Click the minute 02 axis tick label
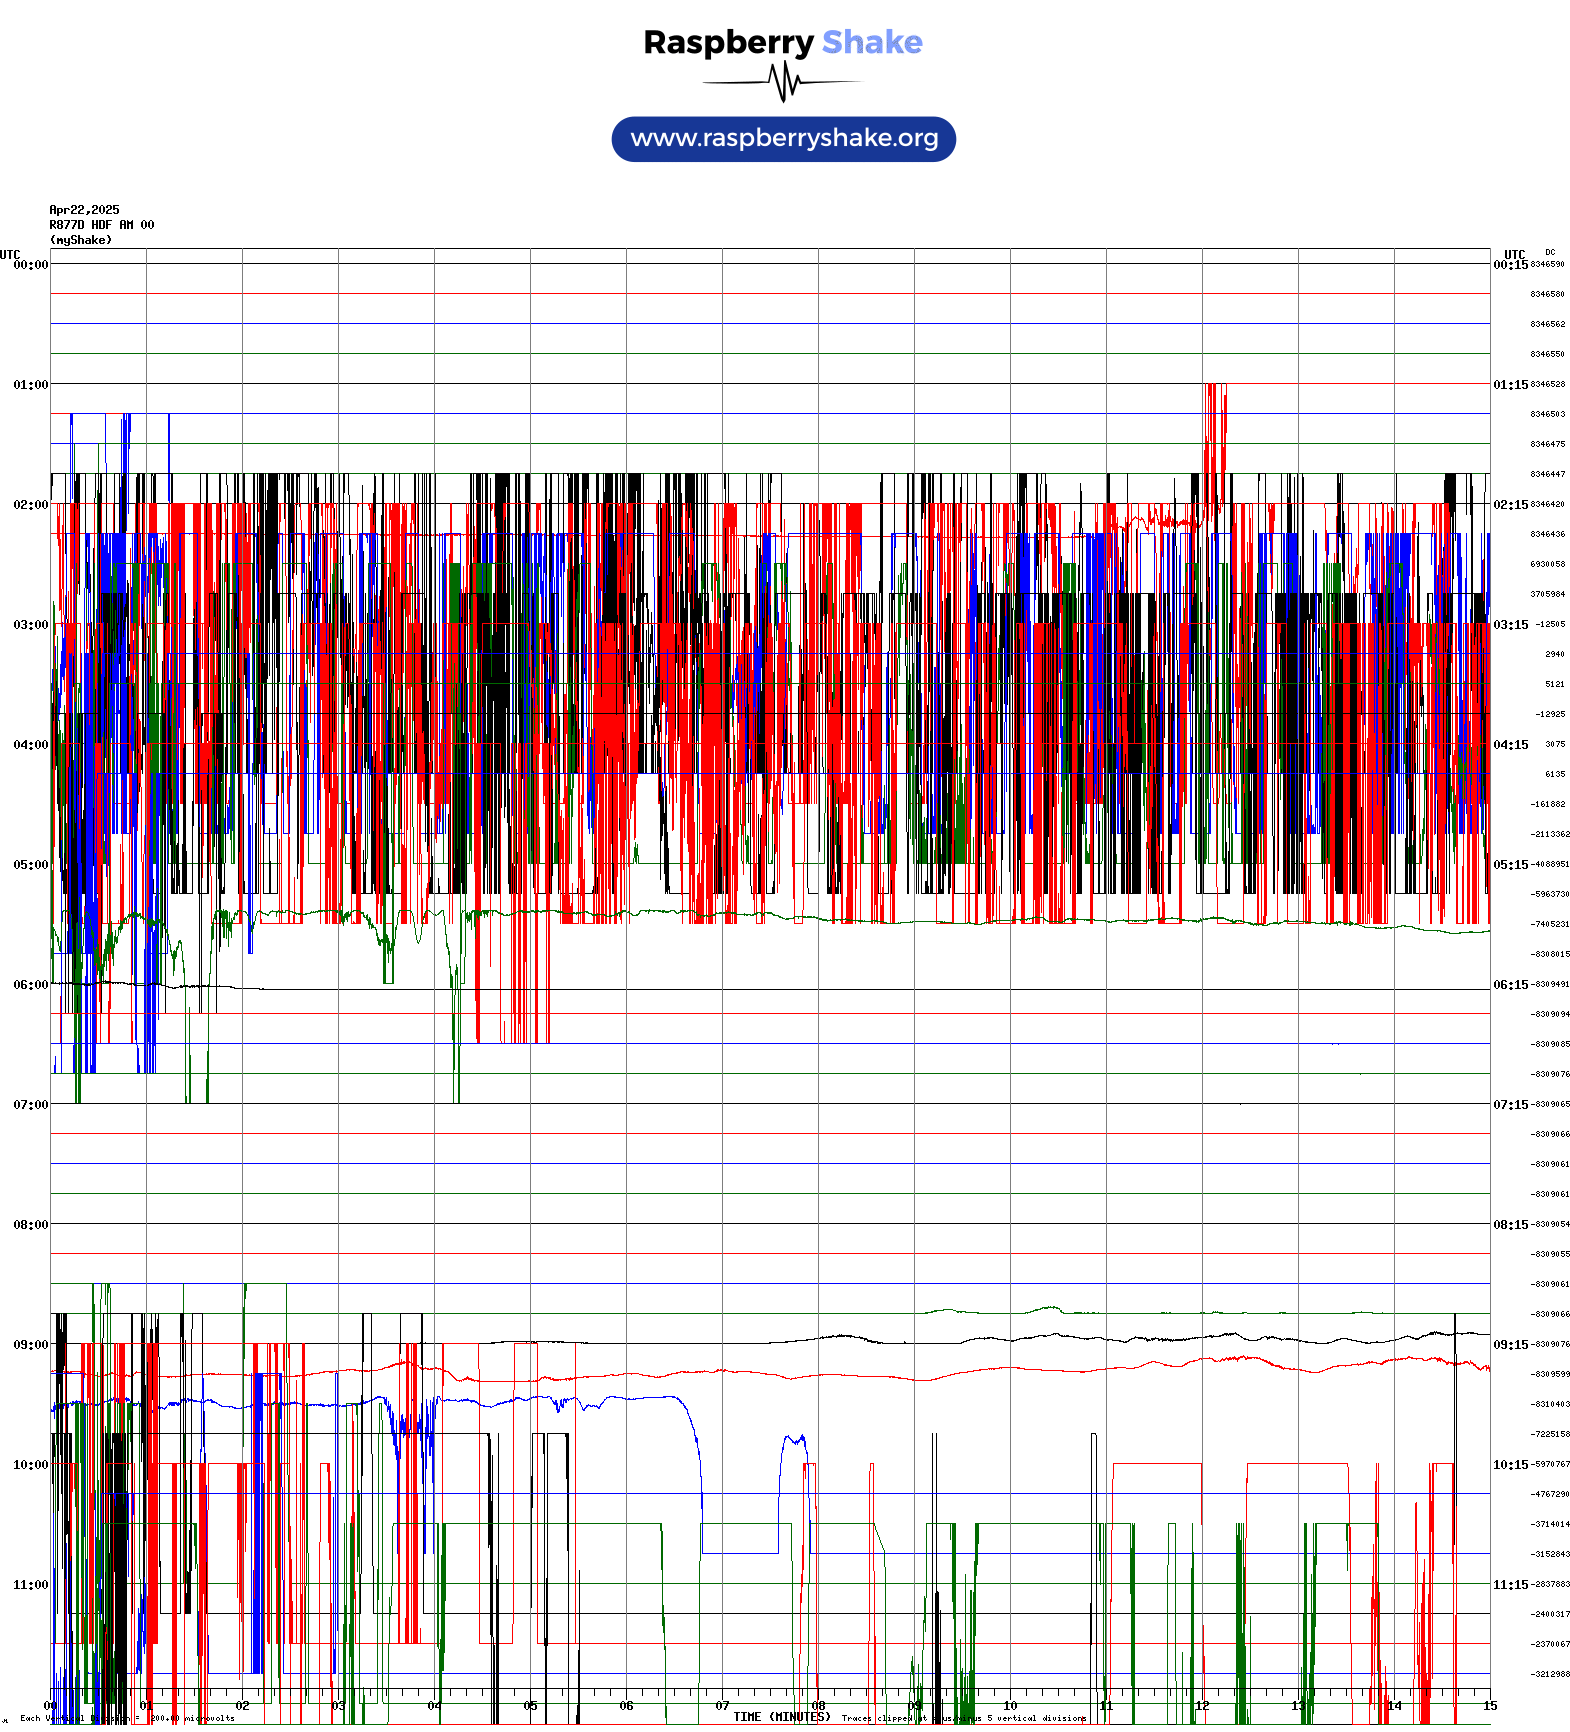The image size is (1570, 1732). point(242,1706)
